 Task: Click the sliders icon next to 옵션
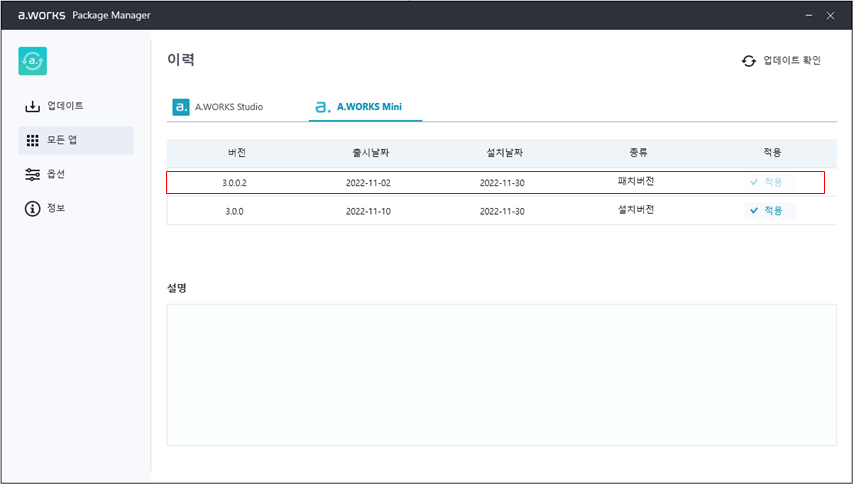33,174
